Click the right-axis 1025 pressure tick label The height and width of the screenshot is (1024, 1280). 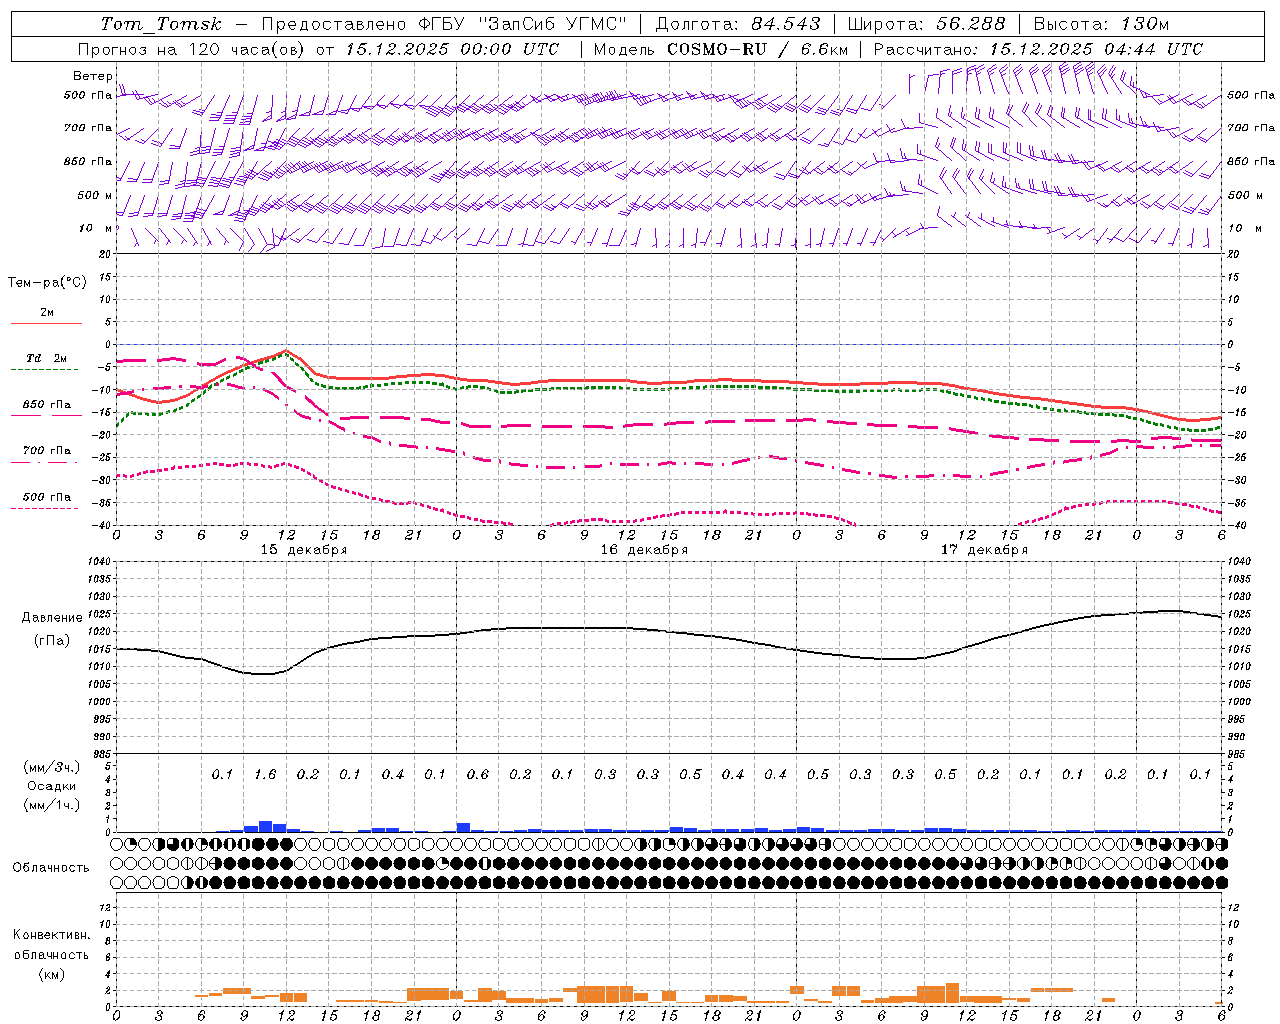pos(1238,614)
